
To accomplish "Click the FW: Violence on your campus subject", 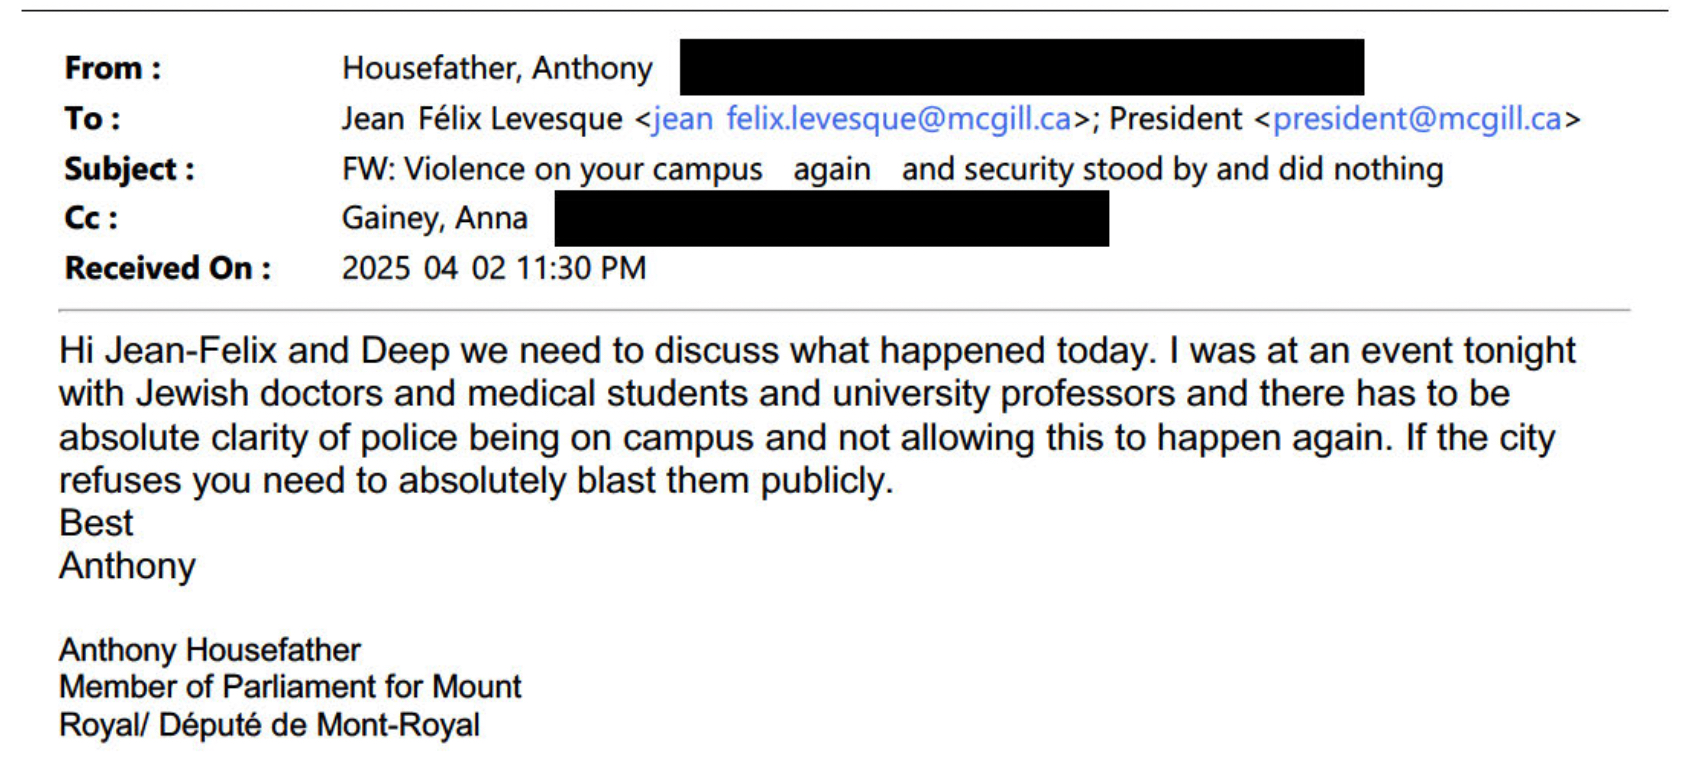I will pos(552,169).
